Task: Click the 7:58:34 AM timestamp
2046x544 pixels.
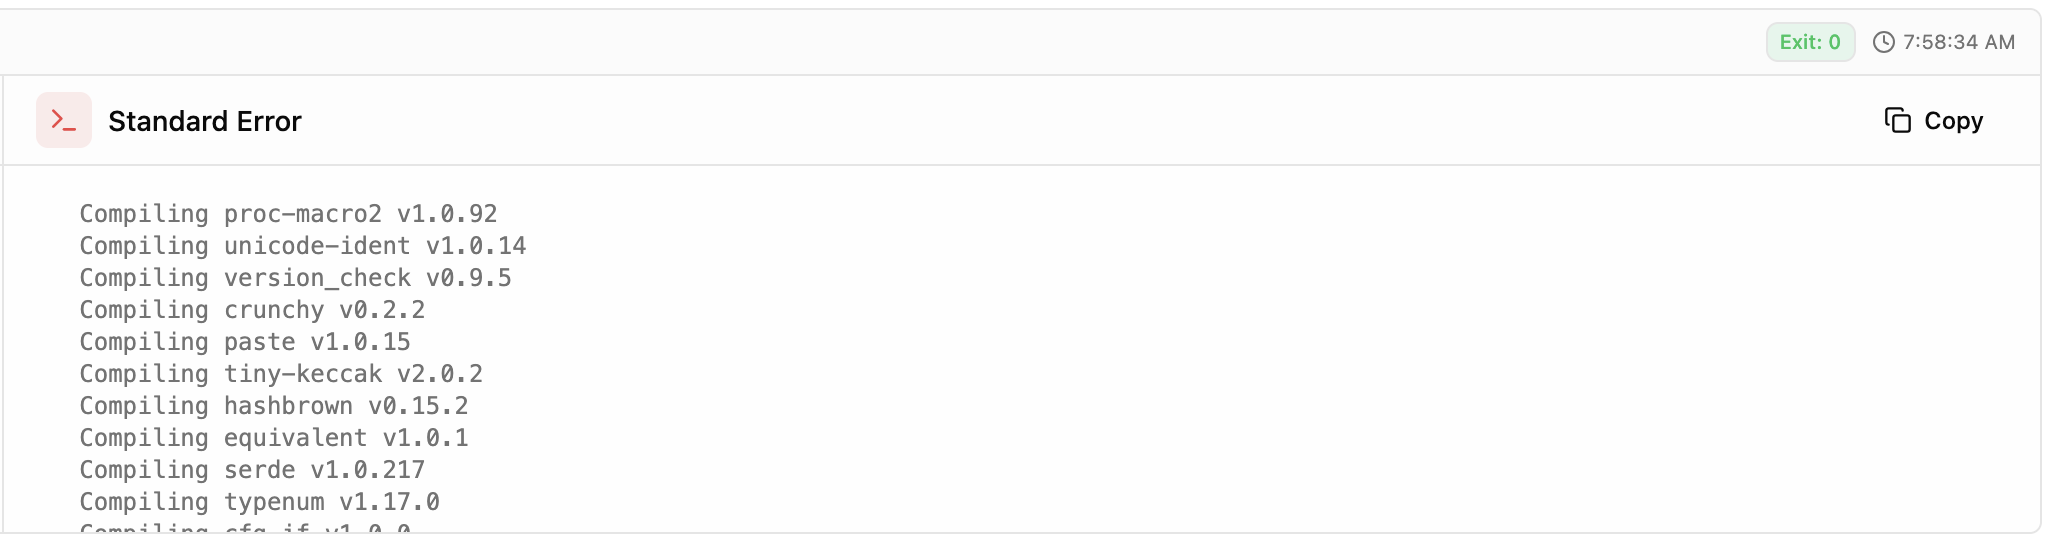Action: [1958, 42]
